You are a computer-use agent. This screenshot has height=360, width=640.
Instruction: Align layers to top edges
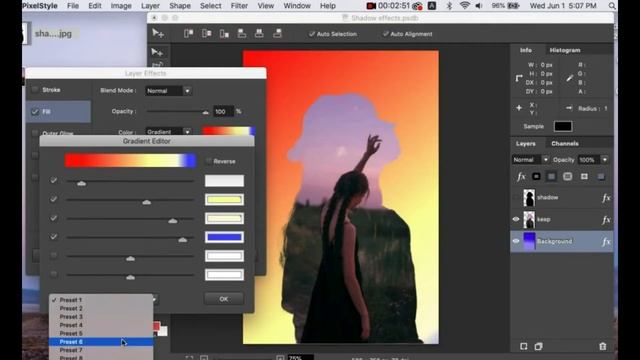pyautogui.click(x=242, y=33)
